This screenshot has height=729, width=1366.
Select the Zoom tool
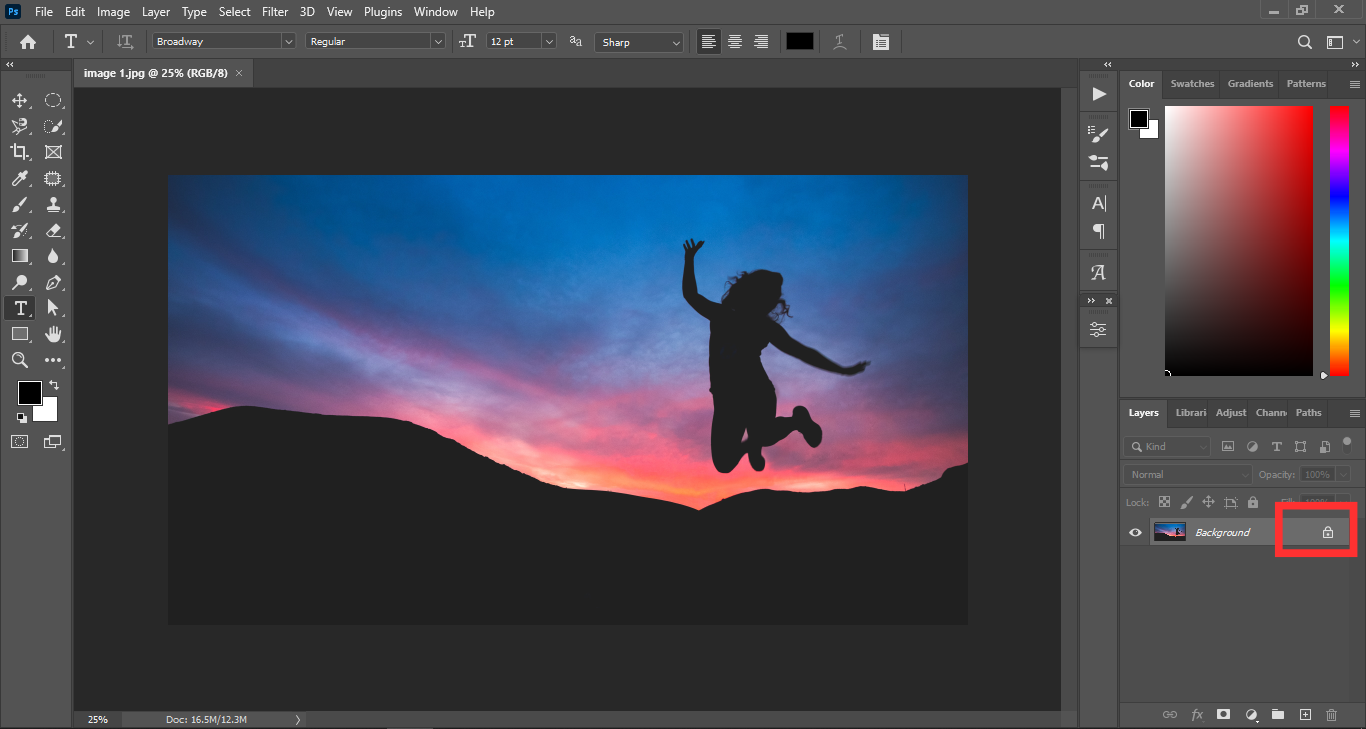click(x=19, y=360)
